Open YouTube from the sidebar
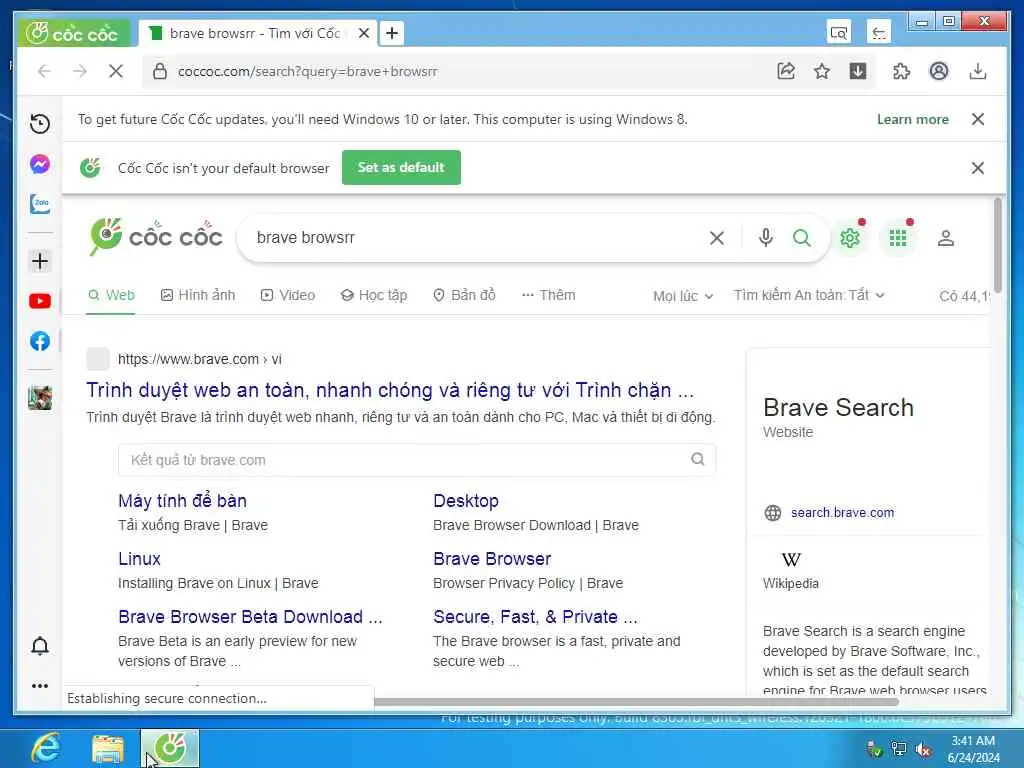 [x=40, y=301]
